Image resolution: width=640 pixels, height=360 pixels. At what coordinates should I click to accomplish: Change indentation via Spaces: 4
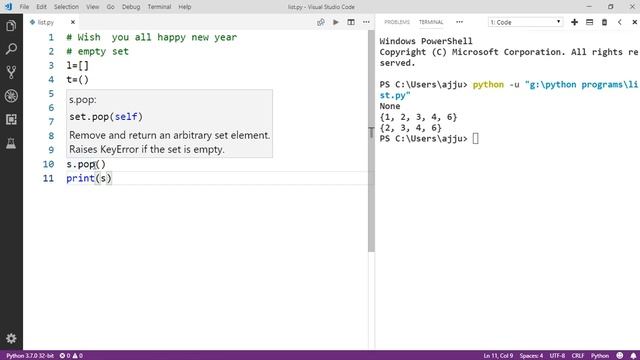[531, 356]
